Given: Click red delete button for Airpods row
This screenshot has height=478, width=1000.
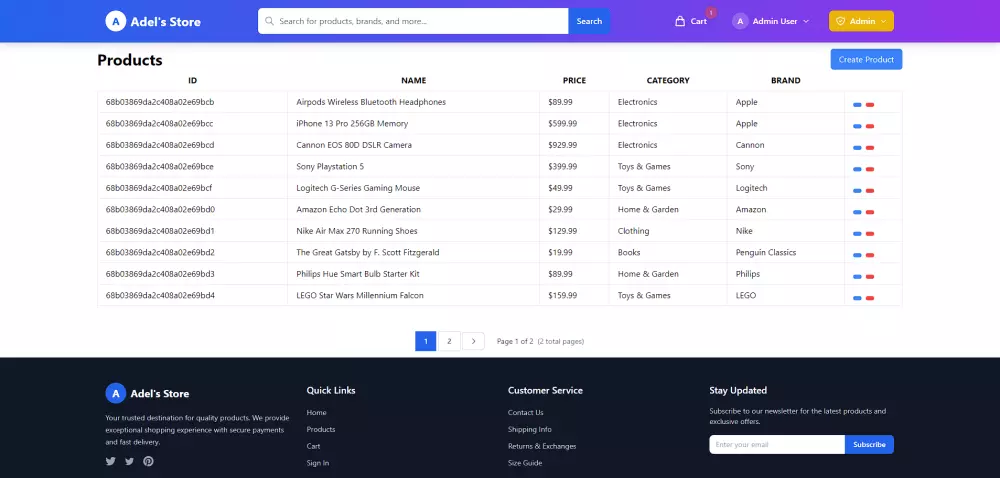Looking at the screenshot, I should tap(870, 105).
